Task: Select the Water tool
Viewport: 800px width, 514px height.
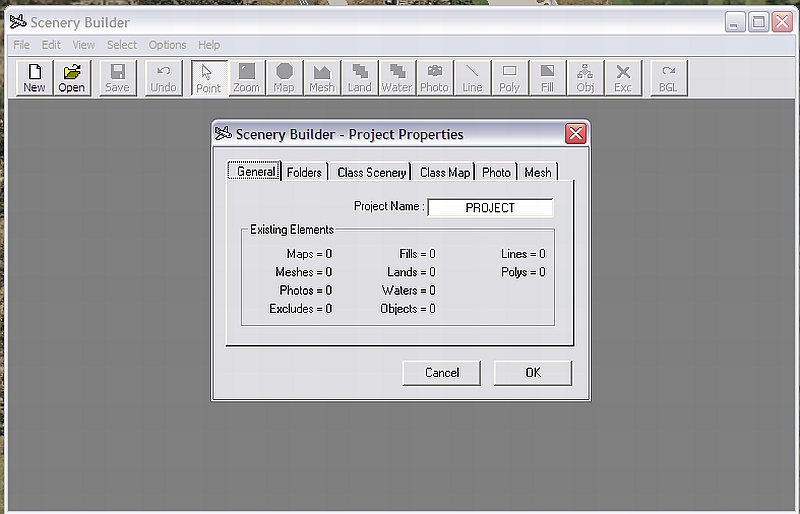Action: click(397, 78)
